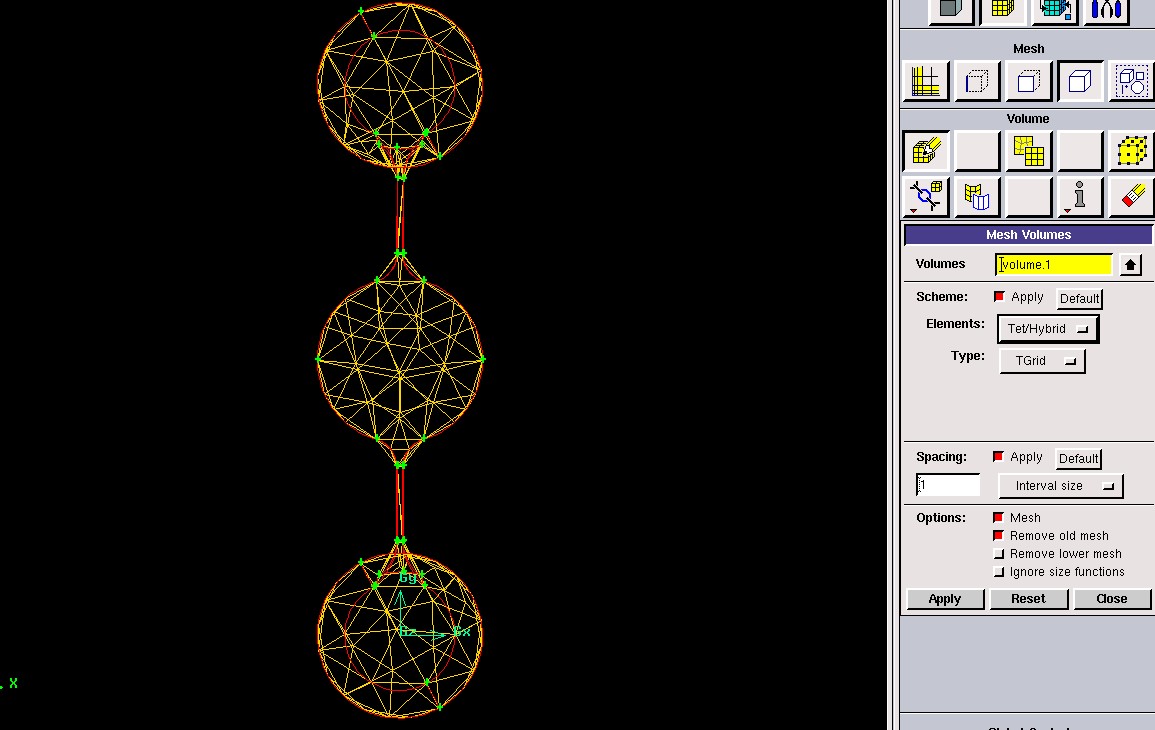Open the Interval size dropdown
The height and width of the screenshot is (730, 1155).
coord(1060,485)
